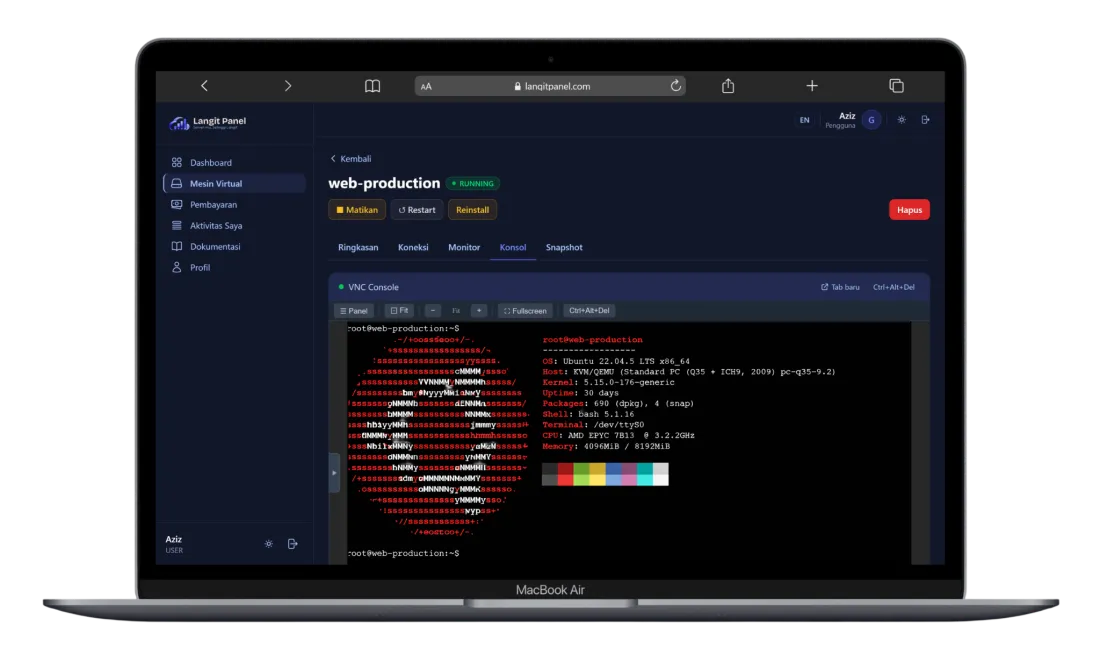Log out using the header exit icon
Screen dimensions: 1100x661
point(925,120)
